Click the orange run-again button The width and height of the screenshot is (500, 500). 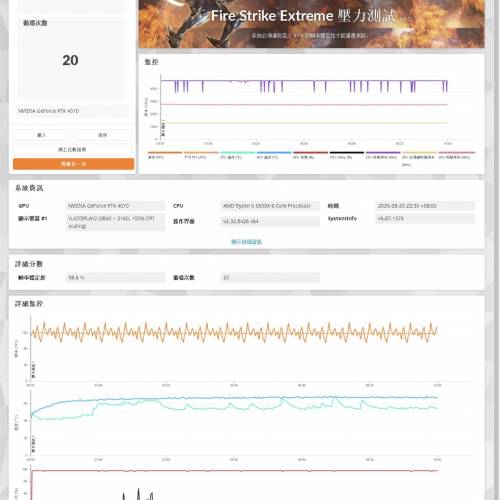74,164
